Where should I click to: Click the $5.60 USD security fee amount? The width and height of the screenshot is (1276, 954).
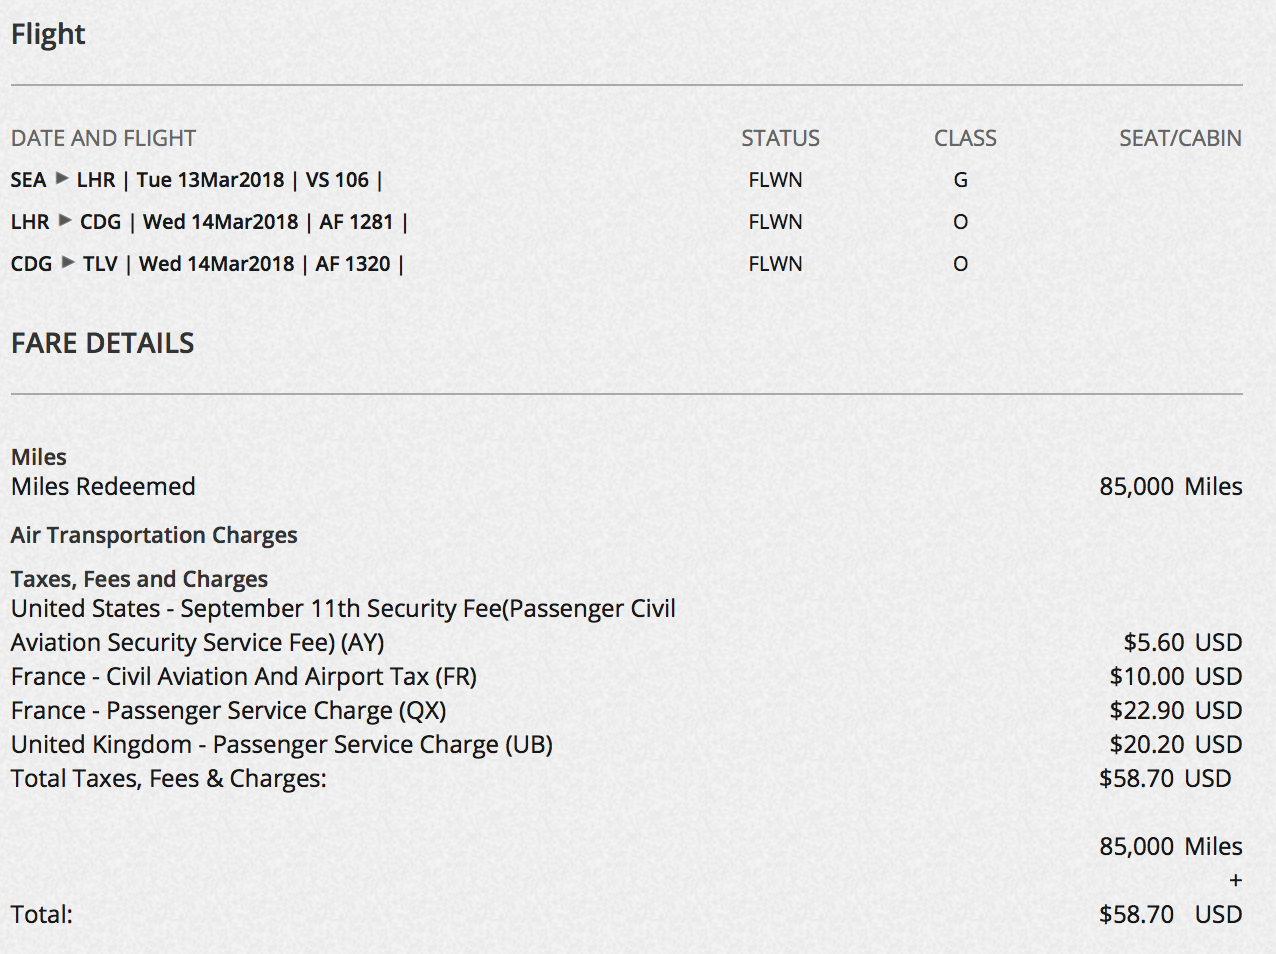[1183, 642]
